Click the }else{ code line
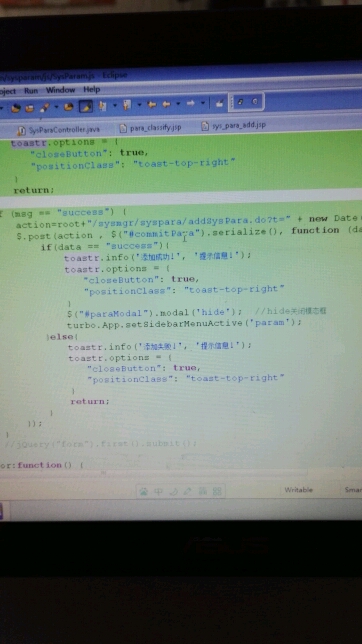This screenshot has height=644, width=362. point(62,337)
